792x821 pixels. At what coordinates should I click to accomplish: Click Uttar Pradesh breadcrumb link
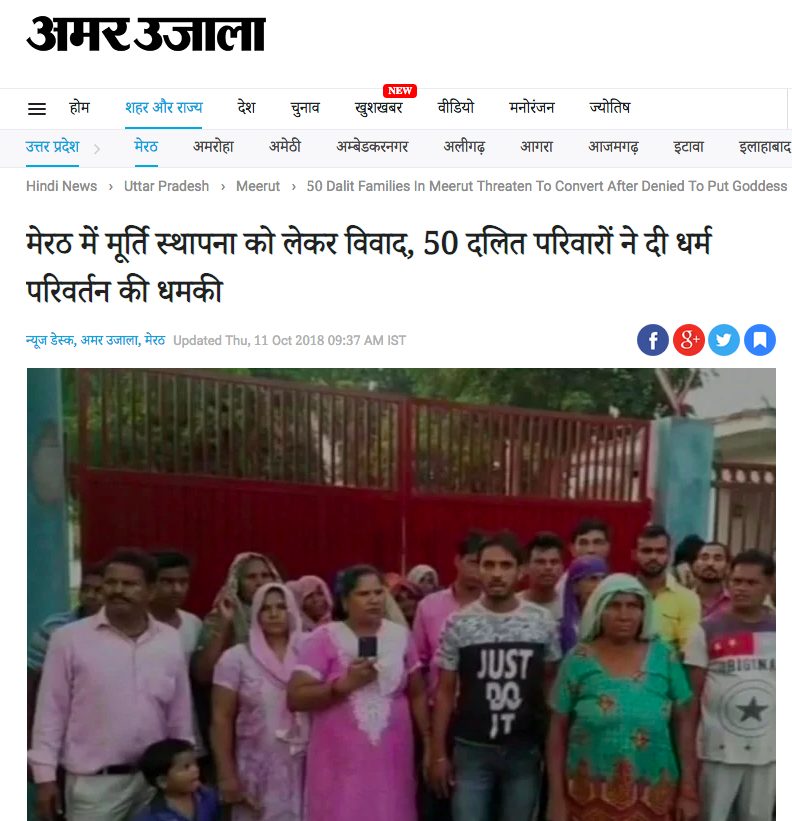(166, 186)
